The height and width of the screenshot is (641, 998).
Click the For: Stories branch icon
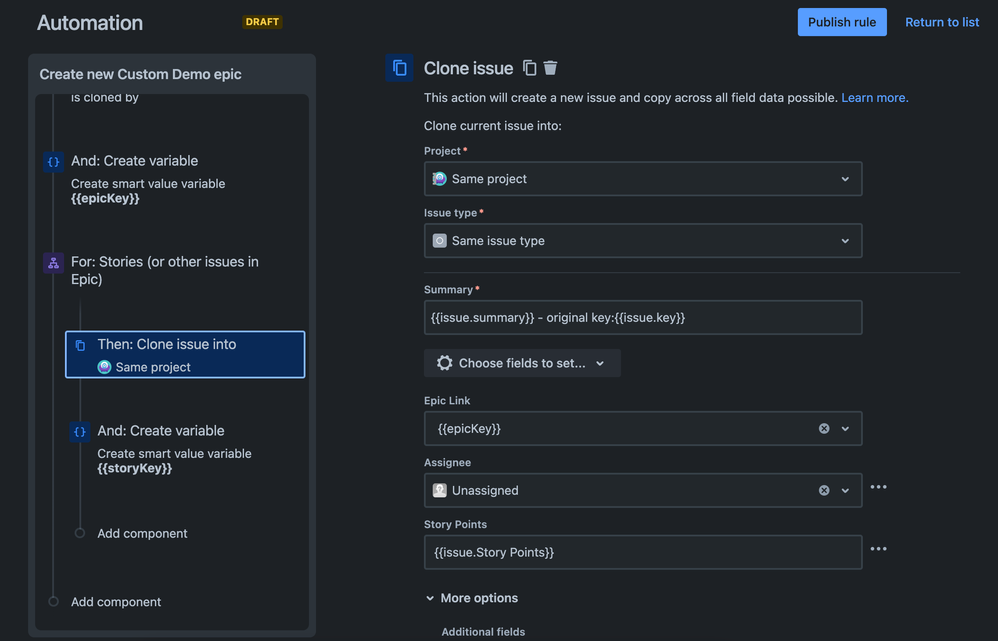click(x=53, y=262)
